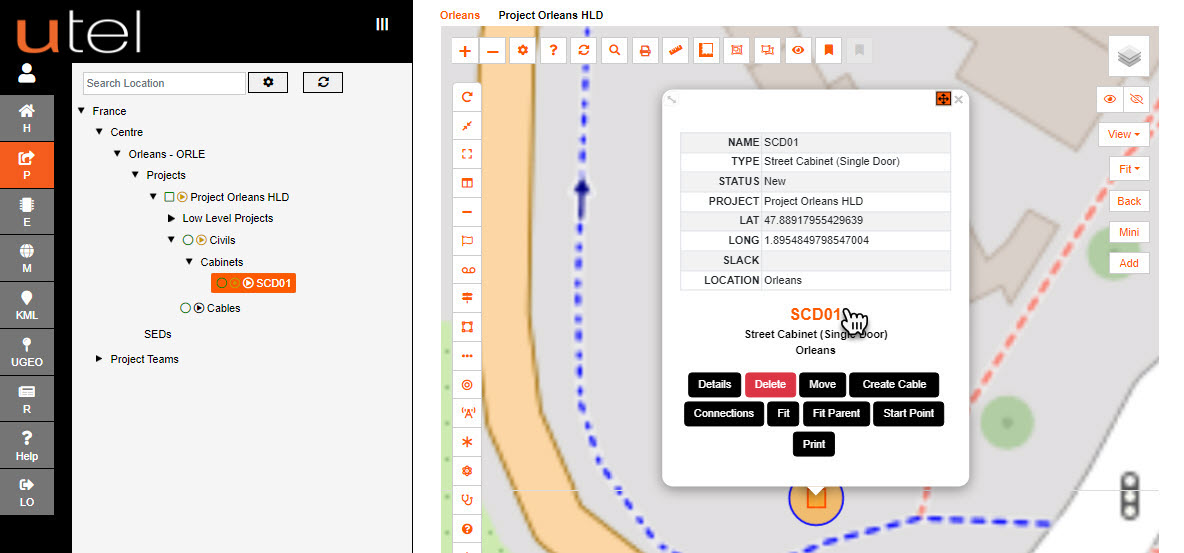Collapse the Civils node arrow
Viewport: 1184px width, 553px height.
(171, 240)
